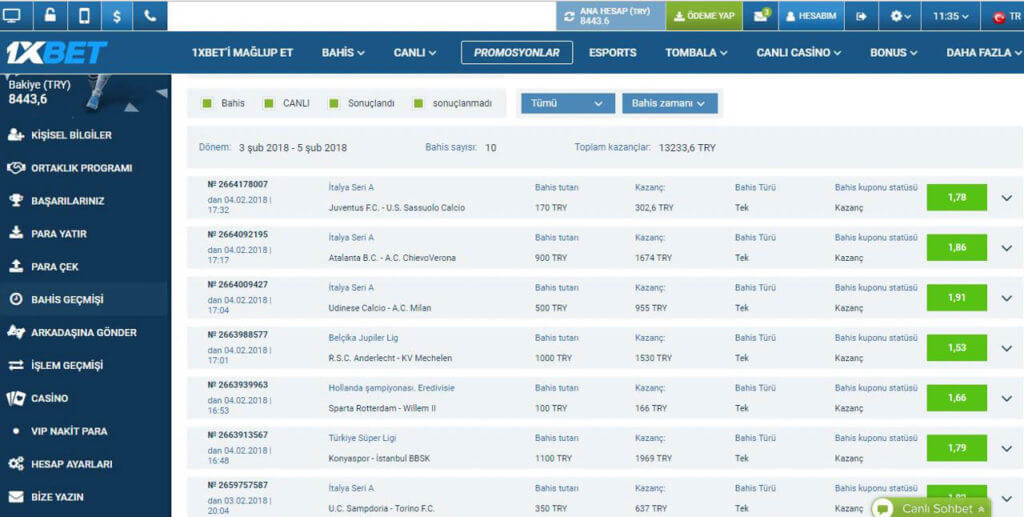
Task: Expand Anderlecht - KV Mechelen bet details
Action: point(1006,348)
